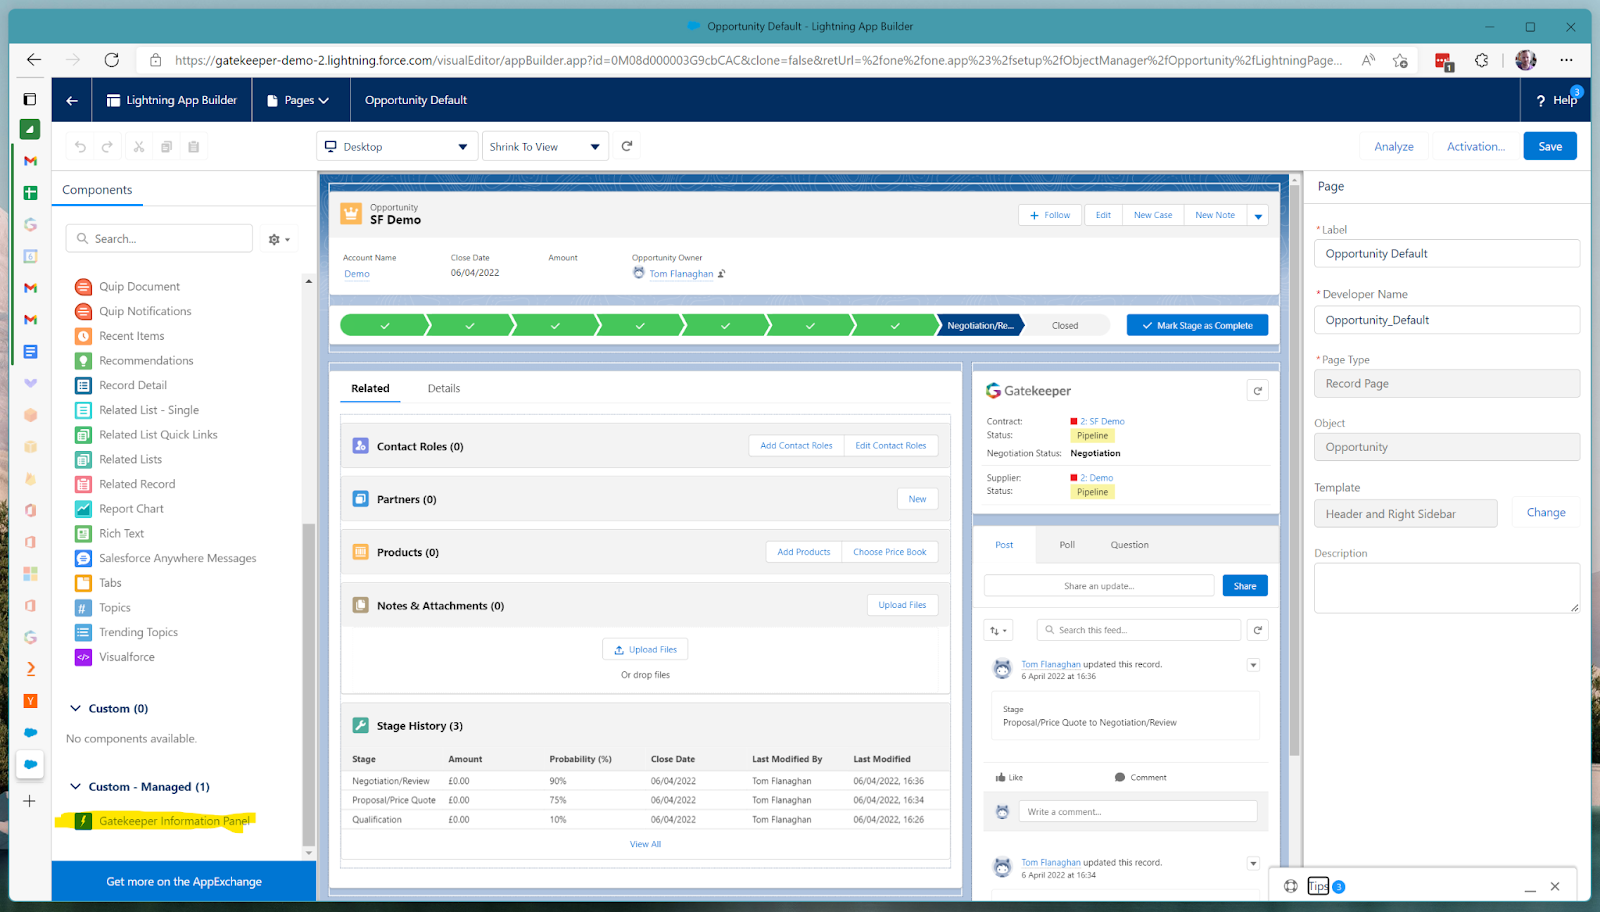This screenshot has height=912, width=1600.
Task: Click the blue Share button in feed
Action: [x=1245, y=586]
